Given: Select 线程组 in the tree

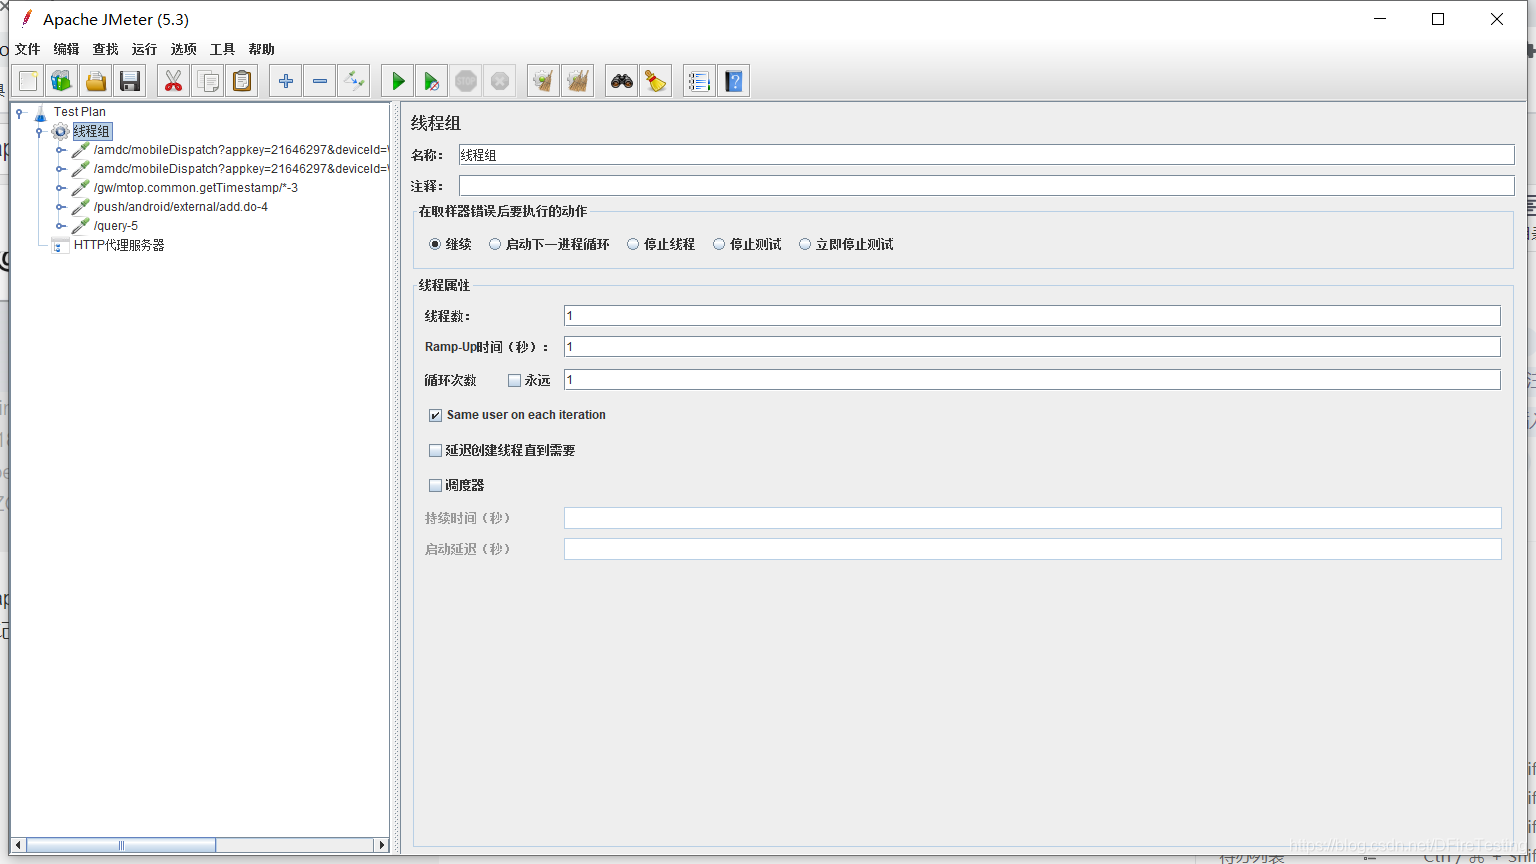Looking at the screenshot, I should [x=91, y=131].
